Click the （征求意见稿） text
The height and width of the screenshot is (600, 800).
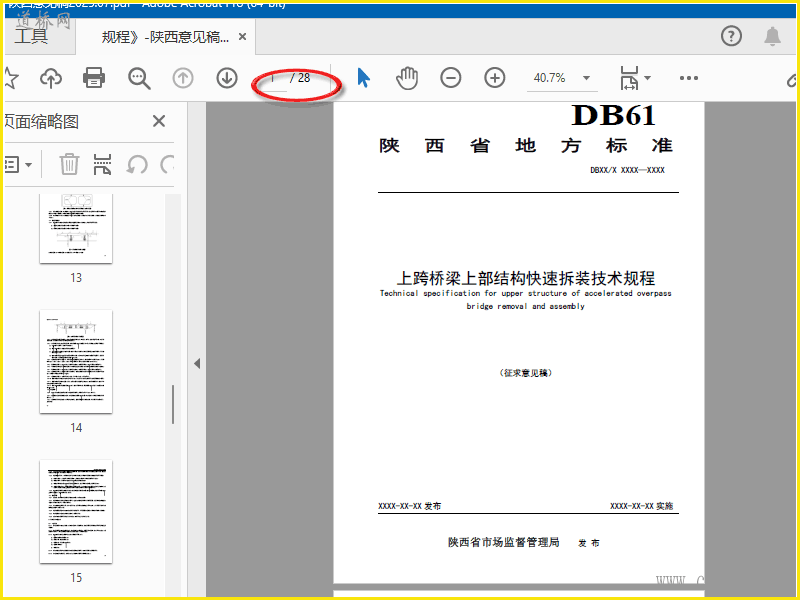click(525, 373)
